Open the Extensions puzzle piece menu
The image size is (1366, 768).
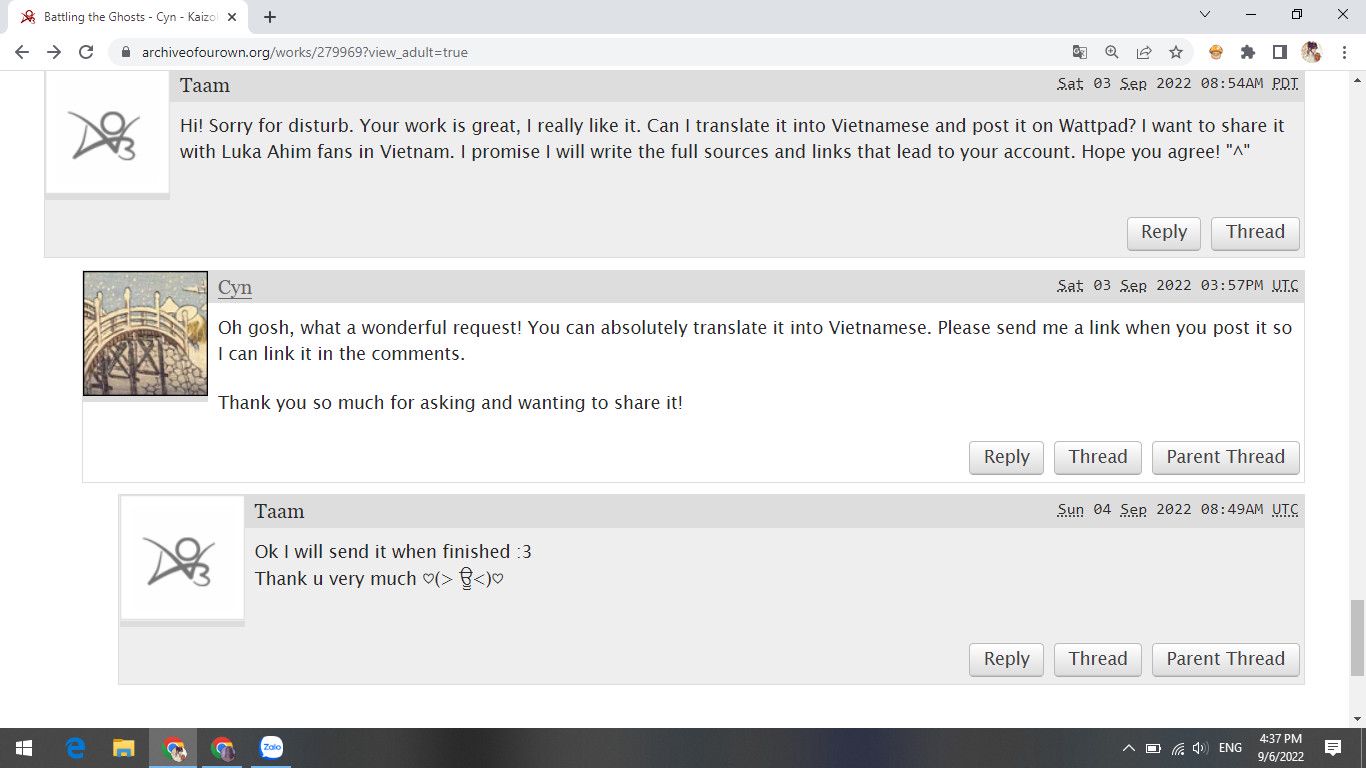tap(1247, 52)
